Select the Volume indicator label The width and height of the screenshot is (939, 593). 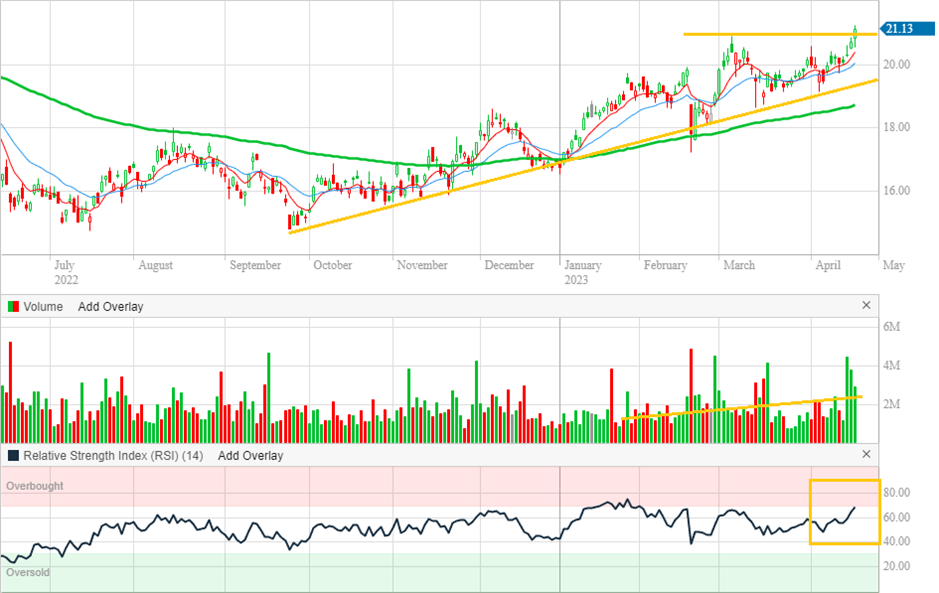pyautogui.click(x=43, y=307)
